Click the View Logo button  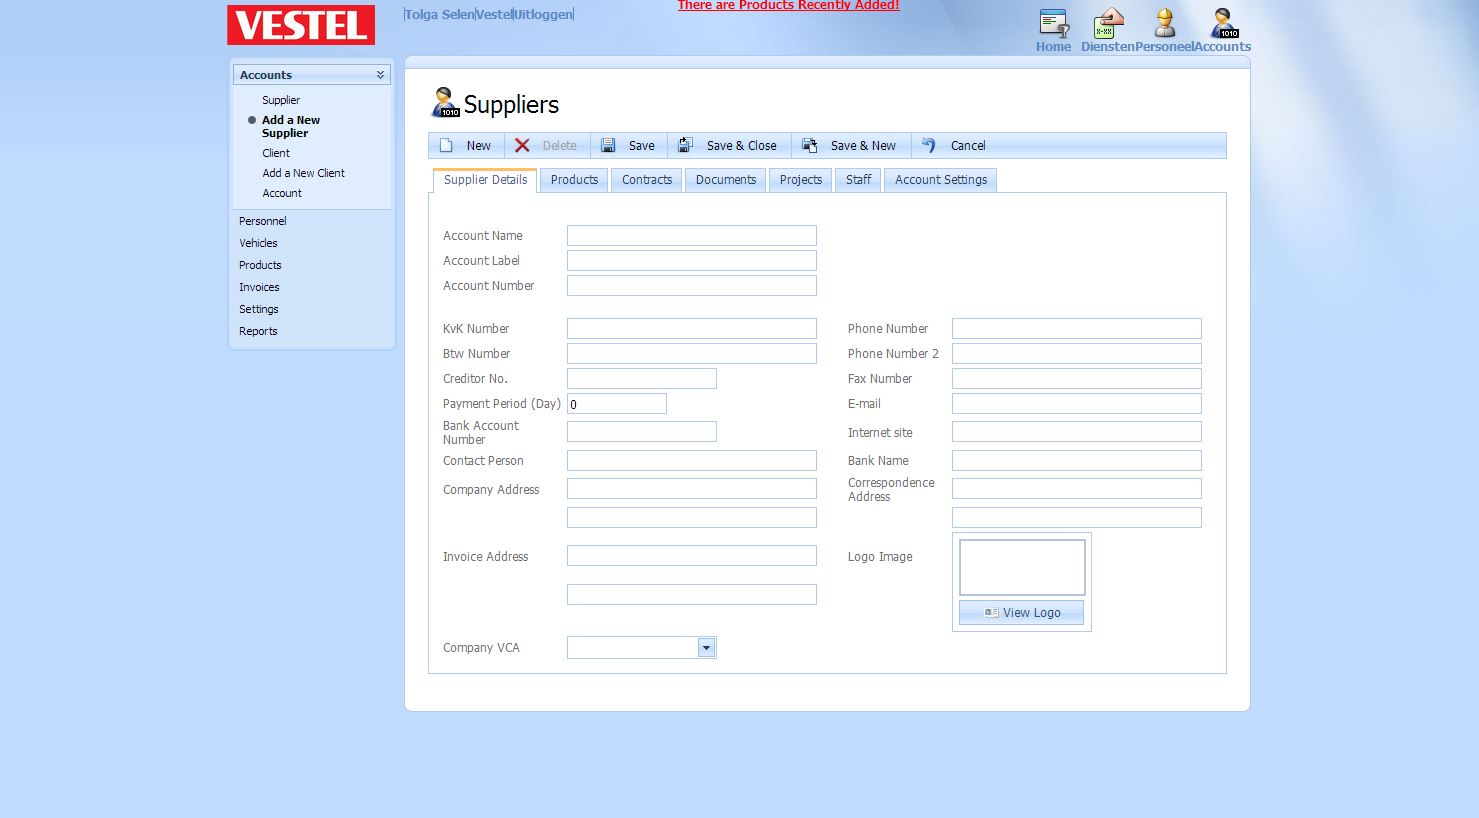(x=1021, y=613)
